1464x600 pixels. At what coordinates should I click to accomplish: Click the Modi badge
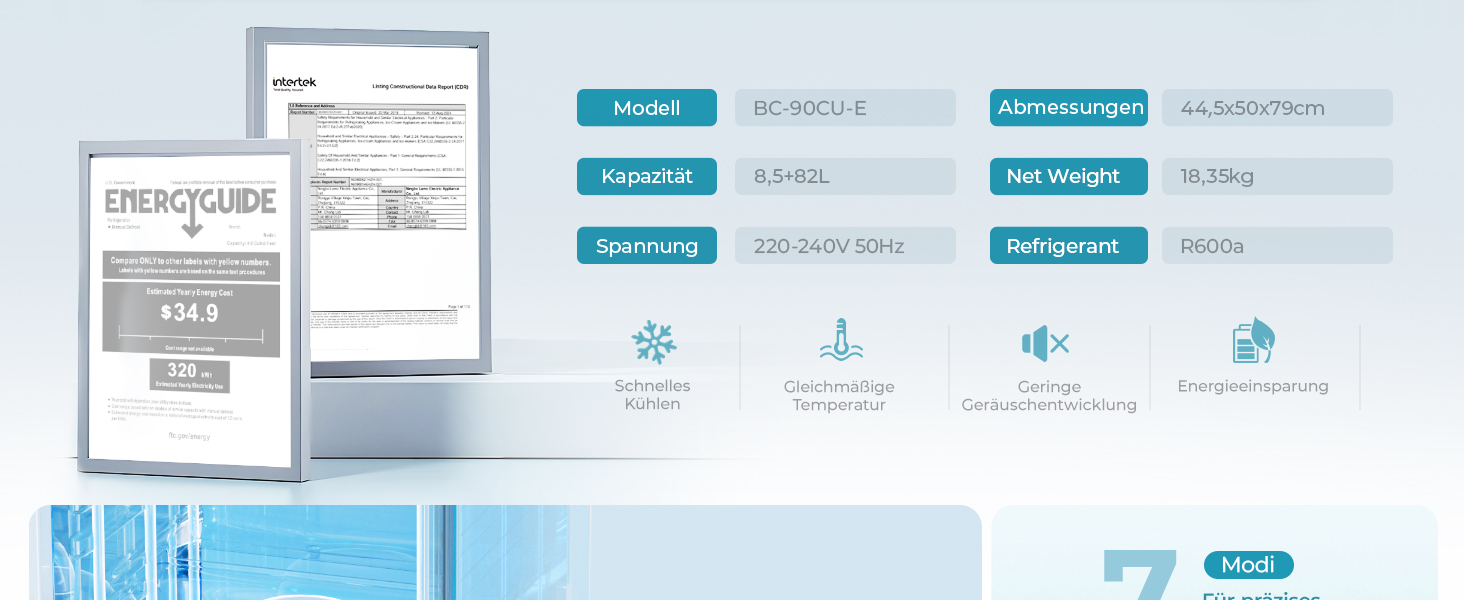(x=1248, y=565)
